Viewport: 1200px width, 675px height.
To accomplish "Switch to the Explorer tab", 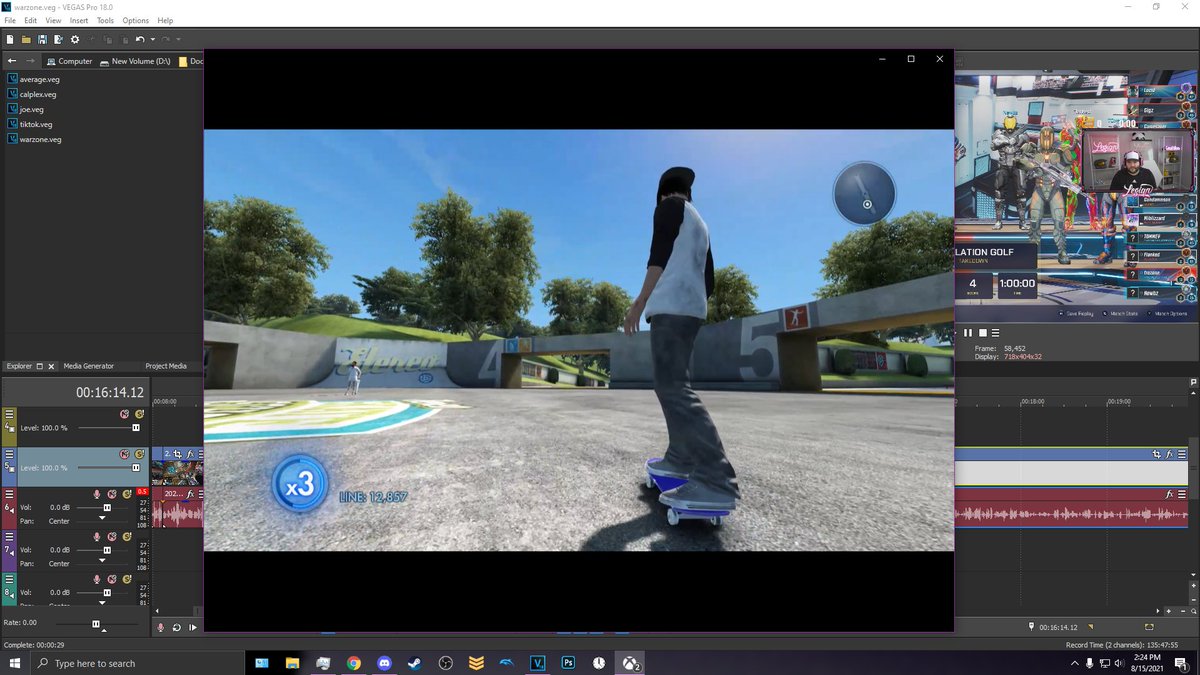I will (19, 366).
